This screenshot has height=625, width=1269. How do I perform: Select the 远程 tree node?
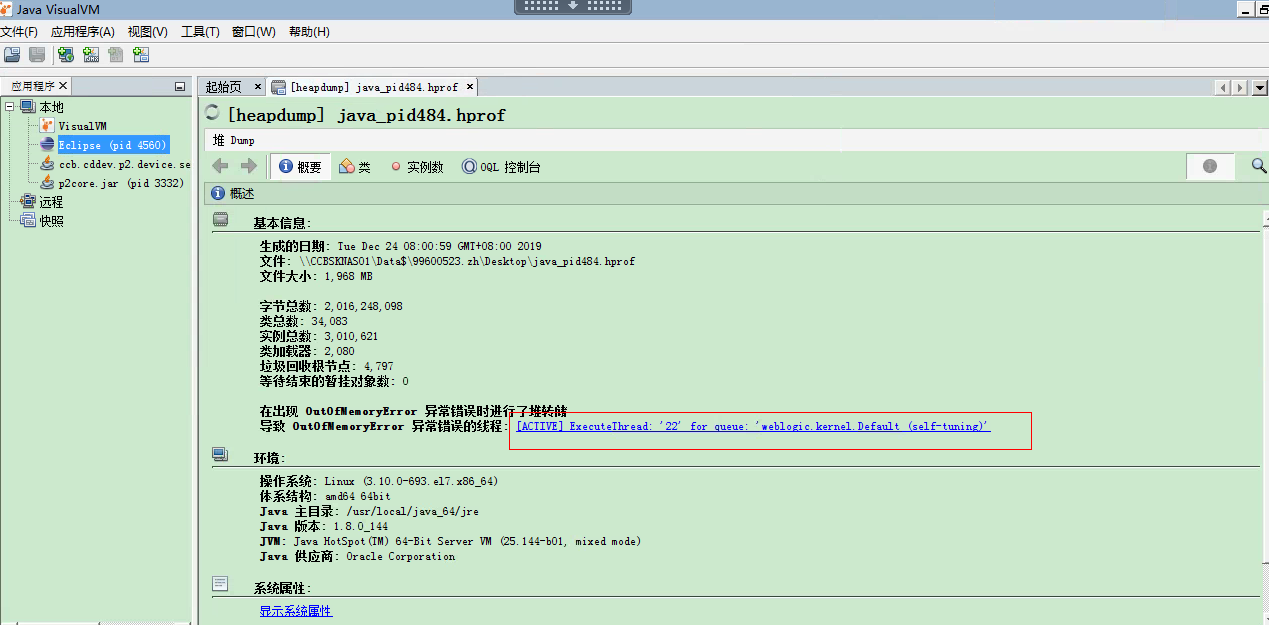pyautogui.click(x=51, y=202)
